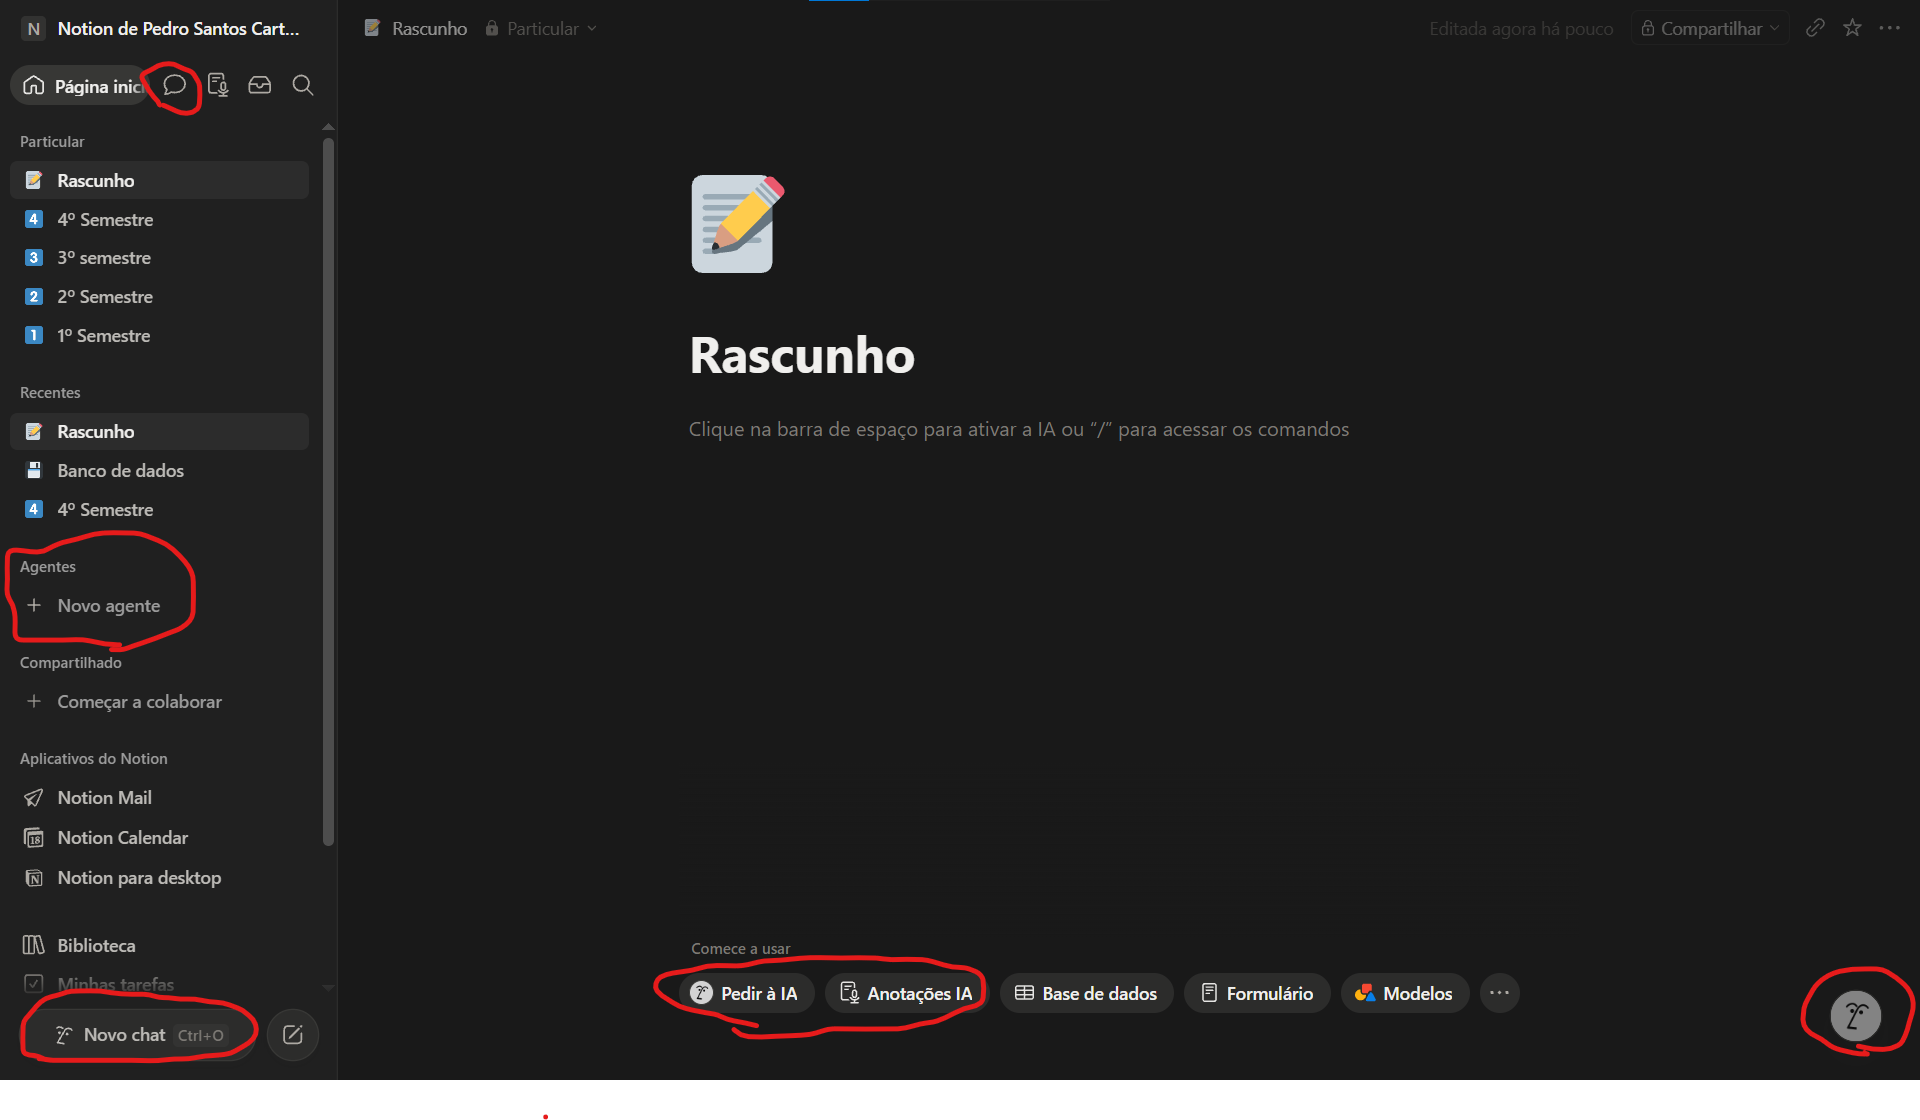This screenshot has width=1920, height=1120.
Task: Click the Agentes section header
Action: coord(48,567)
